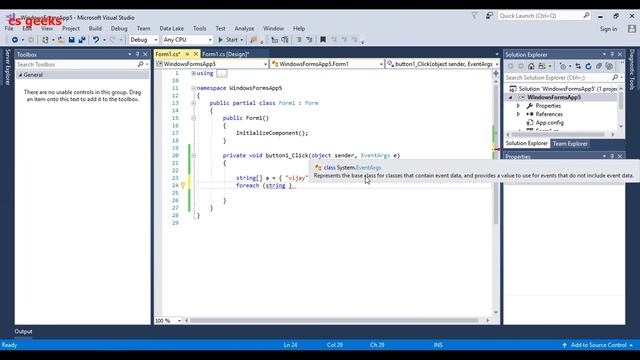Switch to the Team Explorer tab
Viewport: 640px width, 360px height.
pyautogui.click(x=570, y=144)
